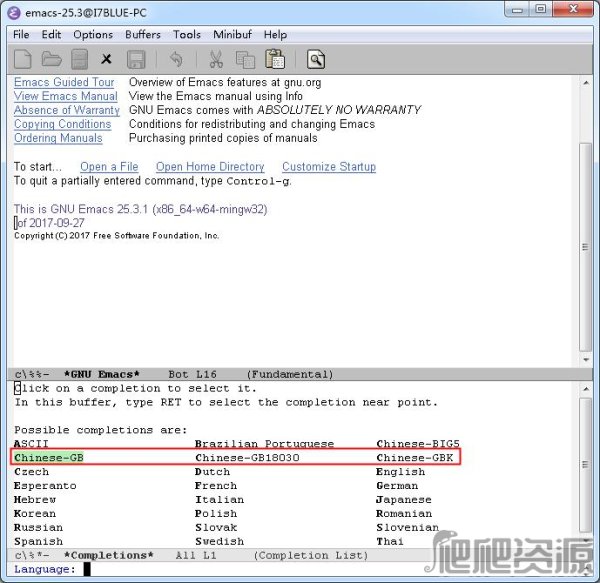Choose the Polish completion entry

216,513
